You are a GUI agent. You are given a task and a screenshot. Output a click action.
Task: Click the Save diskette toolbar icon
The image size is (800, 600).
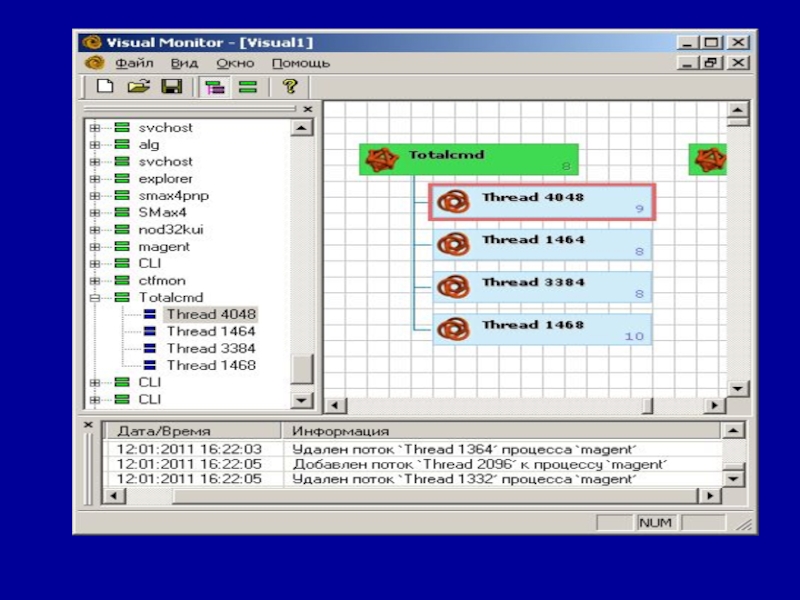pos(171,87)
